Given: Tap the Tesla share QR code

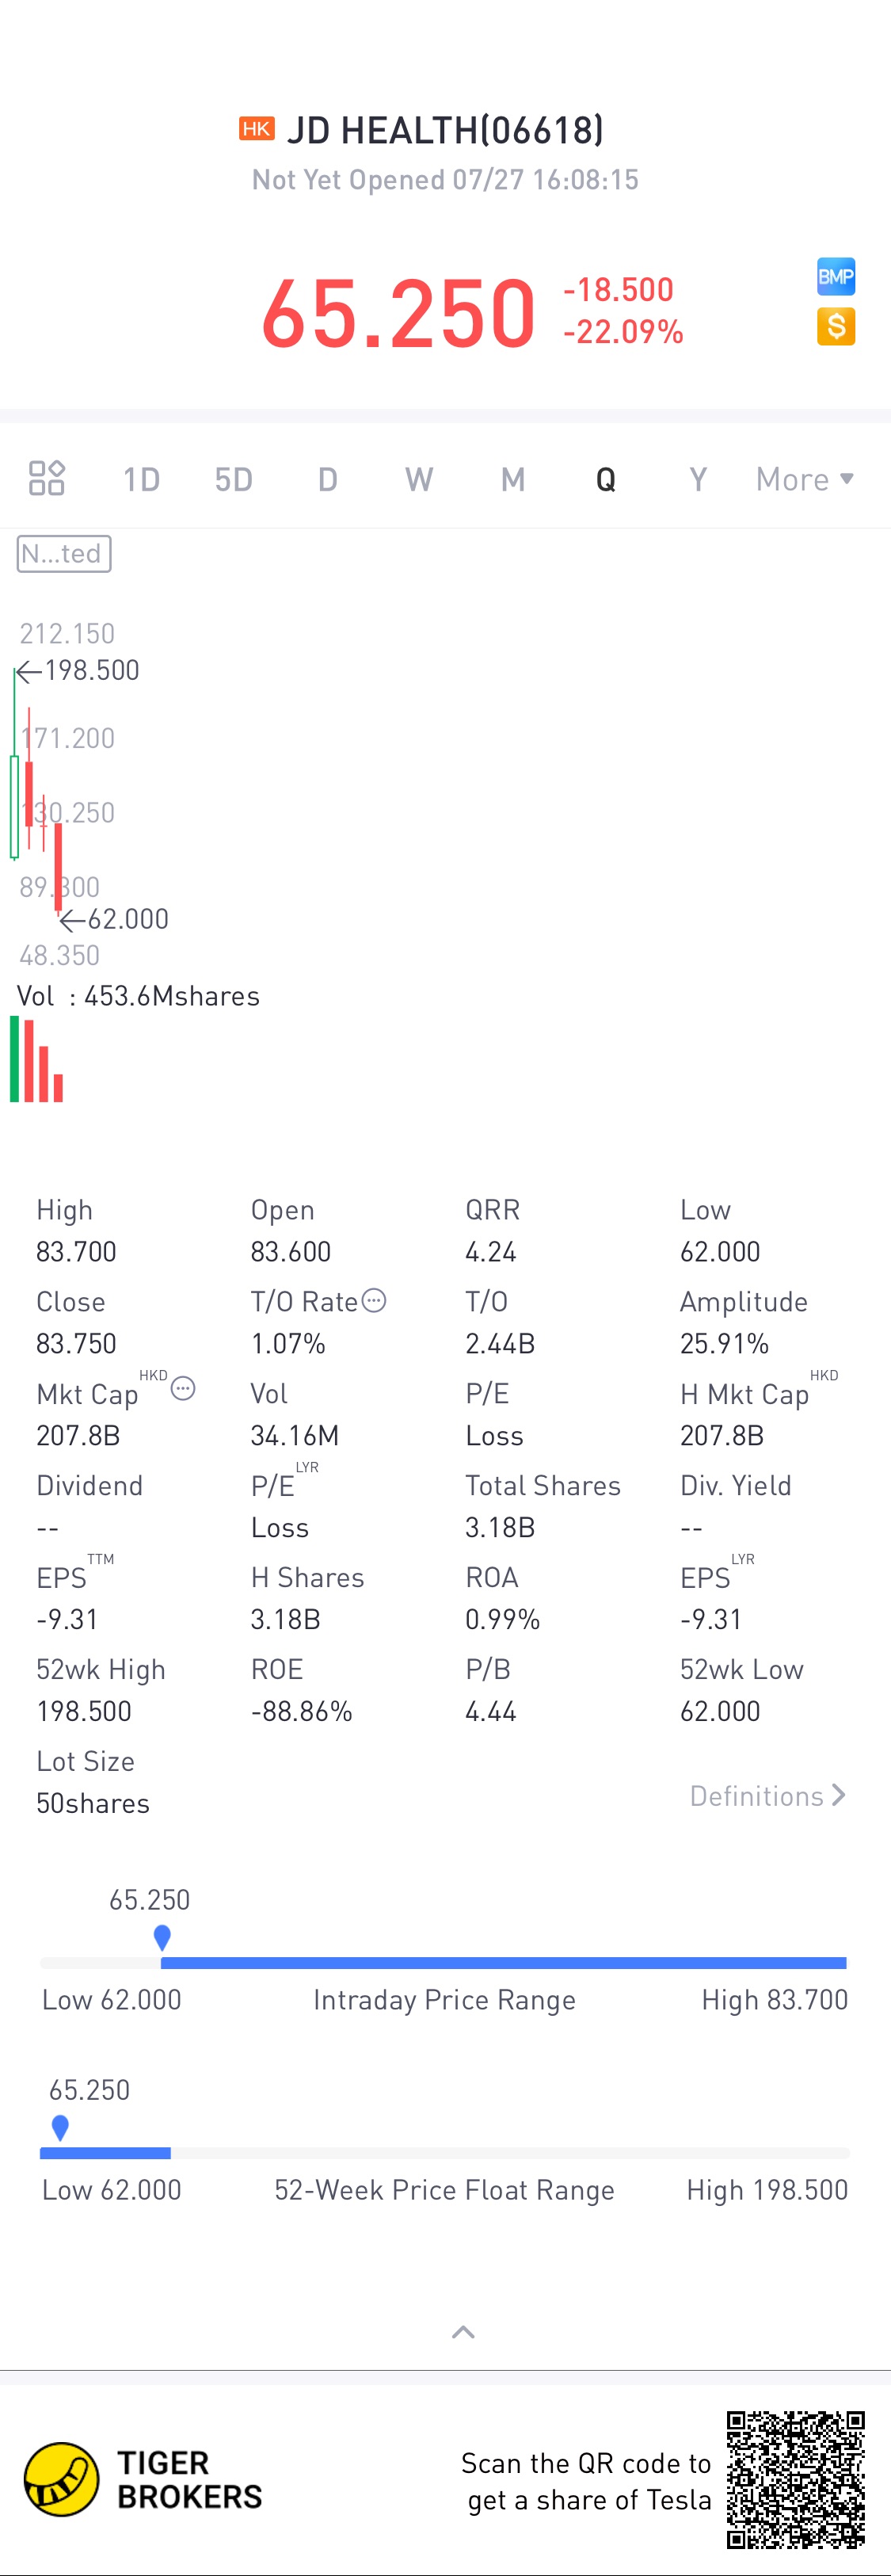Looking at the screenshot, I should [795, 2479].
